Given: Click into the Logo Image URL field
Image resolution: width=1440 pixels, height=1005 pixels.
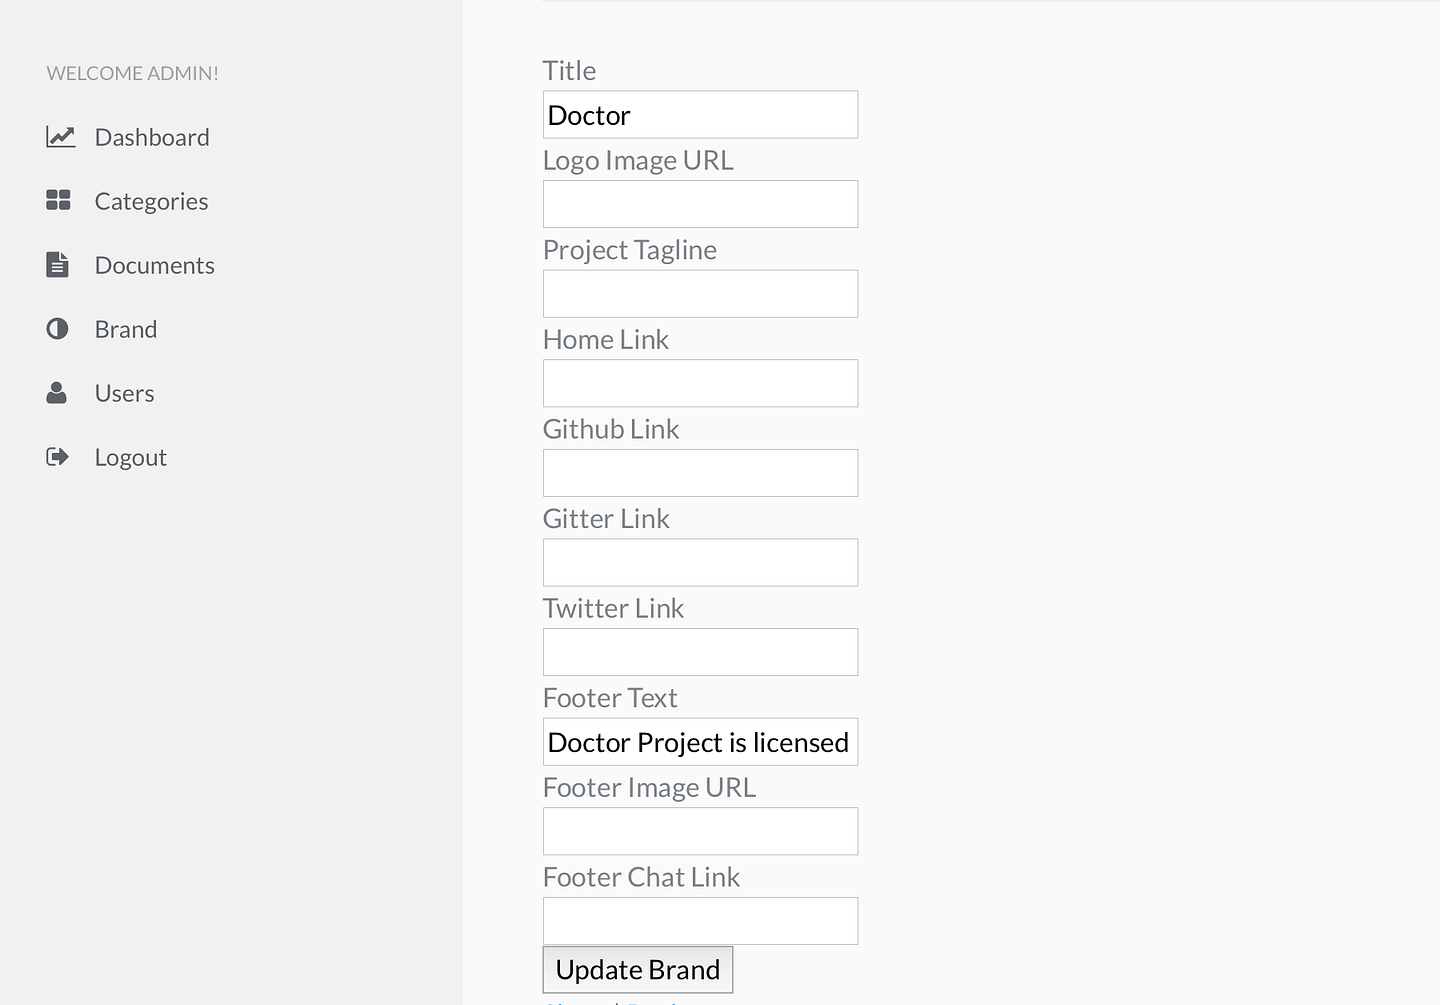Looking at the screenshot, I should (700, 204).
